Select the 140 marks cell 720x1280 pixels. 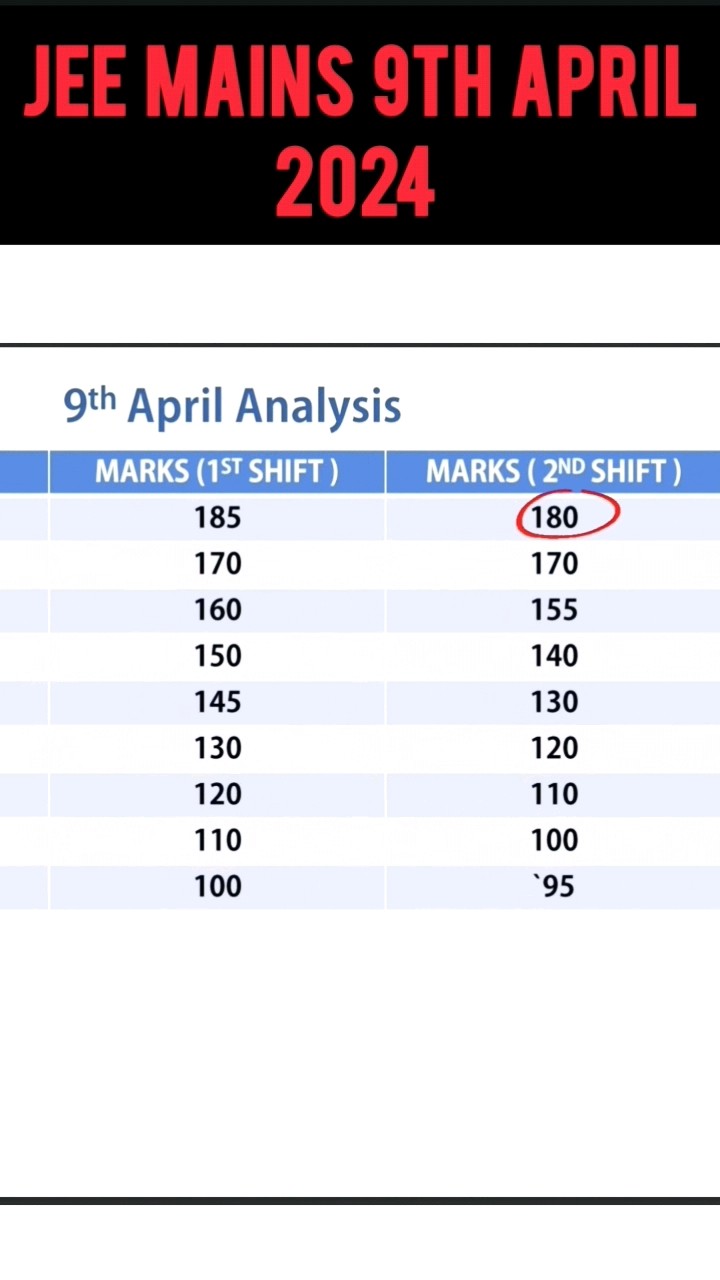point(554,656)
